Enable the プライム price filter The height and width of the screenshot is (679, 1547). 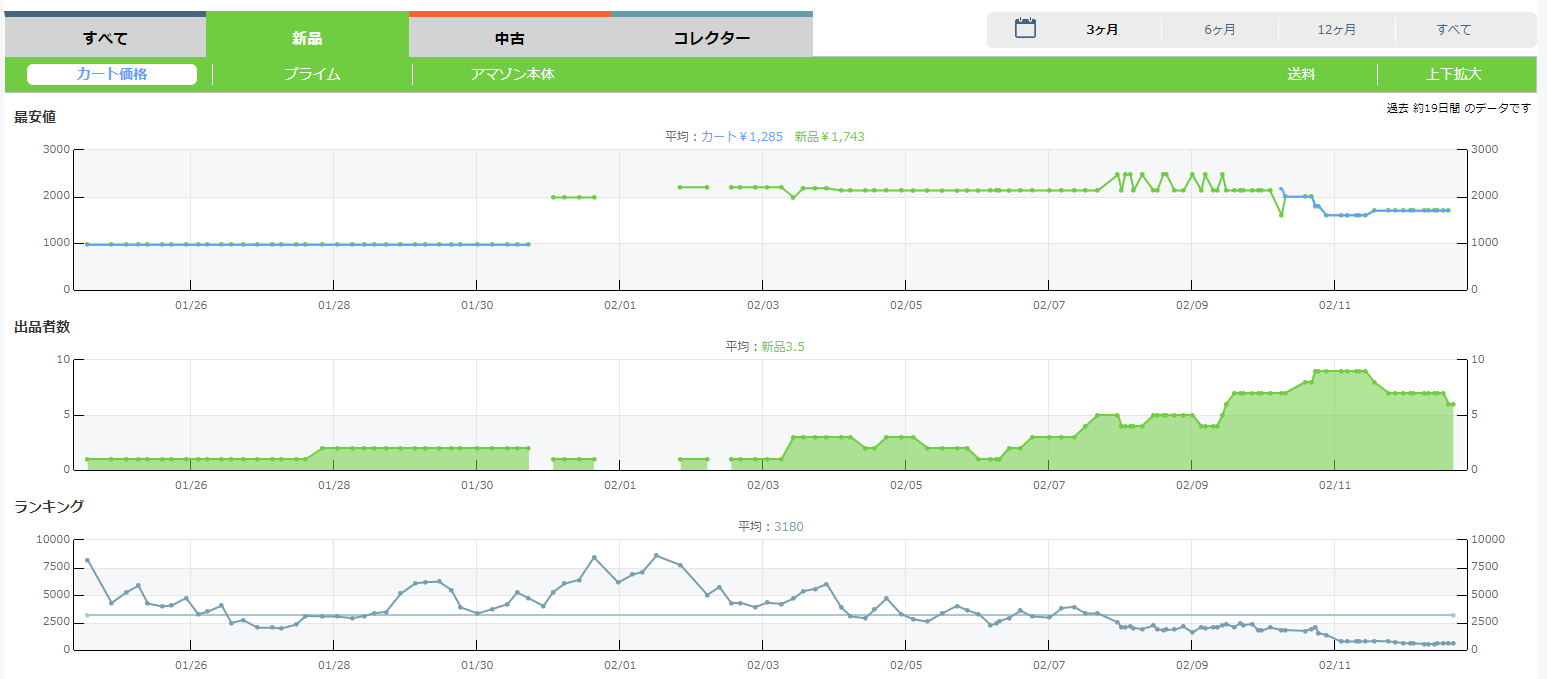[312, 74]
